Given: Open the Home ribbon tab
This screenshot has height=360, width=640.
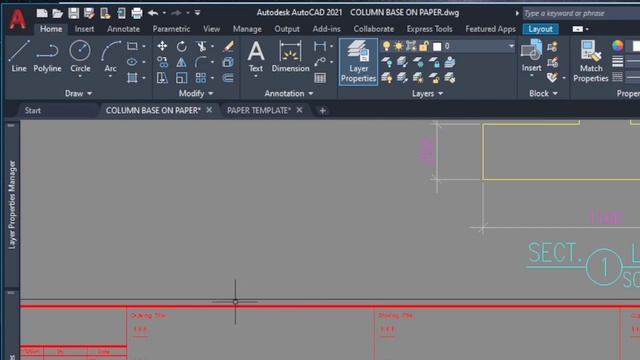Looking at the screenshot, I should [51, 29].
